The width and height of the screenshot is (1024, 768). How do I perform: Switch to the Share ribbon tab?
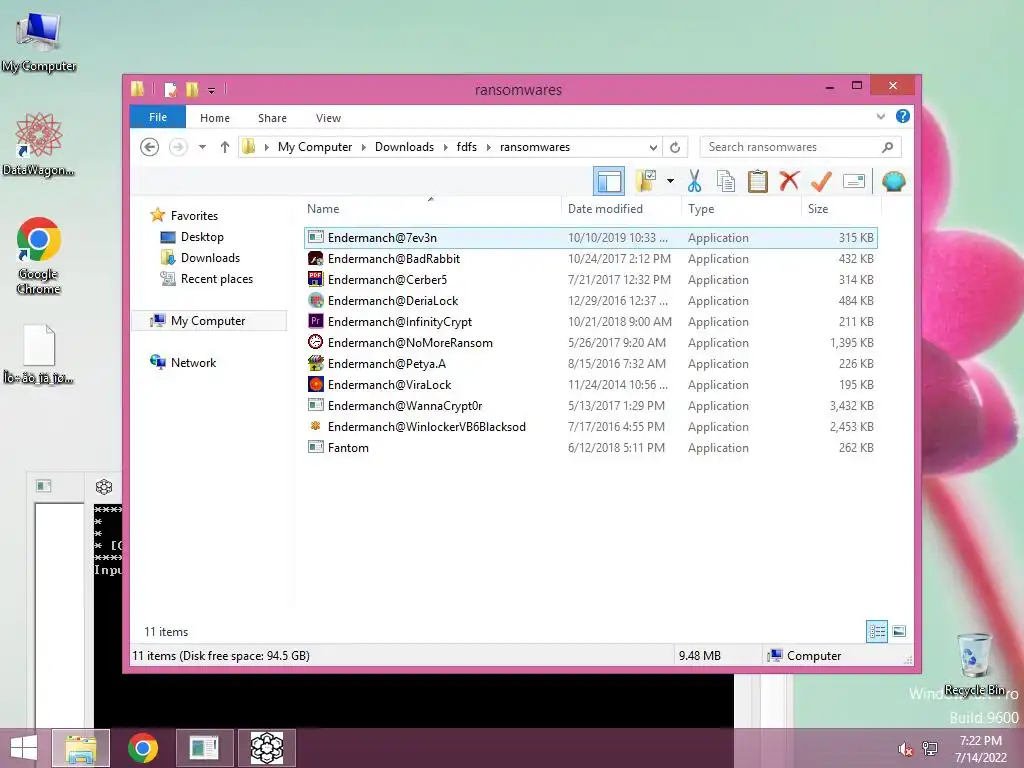click(272, 118)
